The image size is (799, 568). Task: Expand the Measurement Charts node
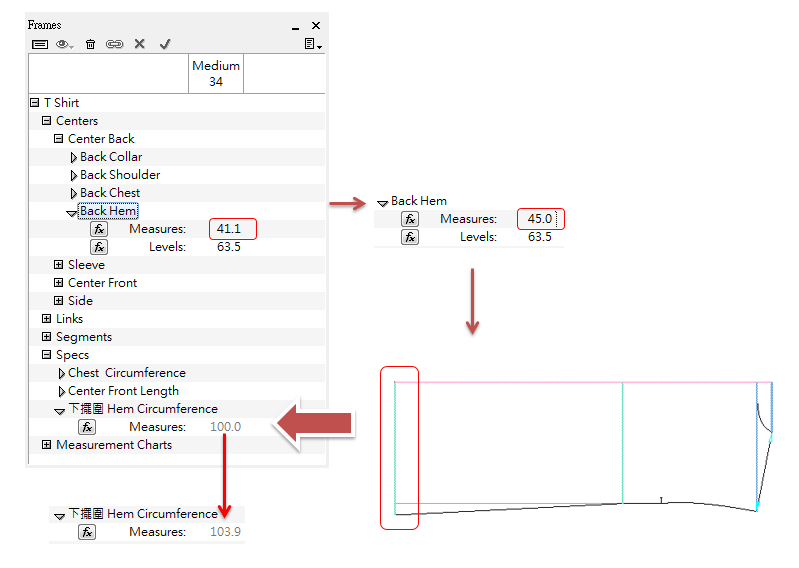[47, 445]
